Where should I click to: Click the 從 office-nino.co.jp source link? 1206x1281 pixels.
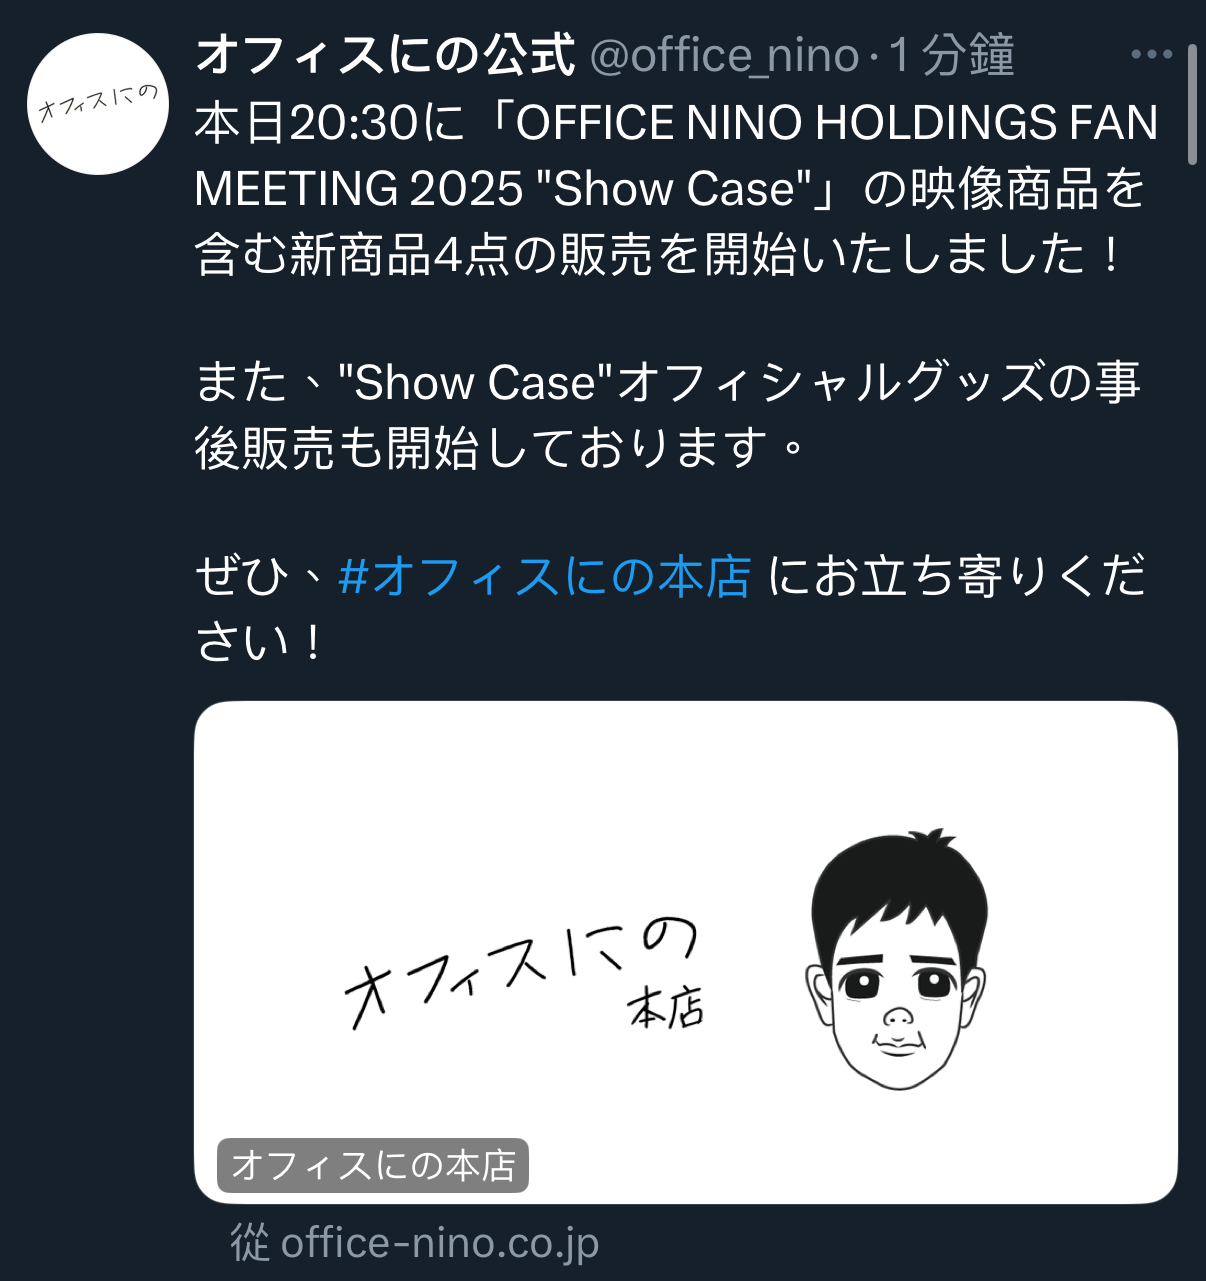pyautogui.click(x=414, y=1243)
